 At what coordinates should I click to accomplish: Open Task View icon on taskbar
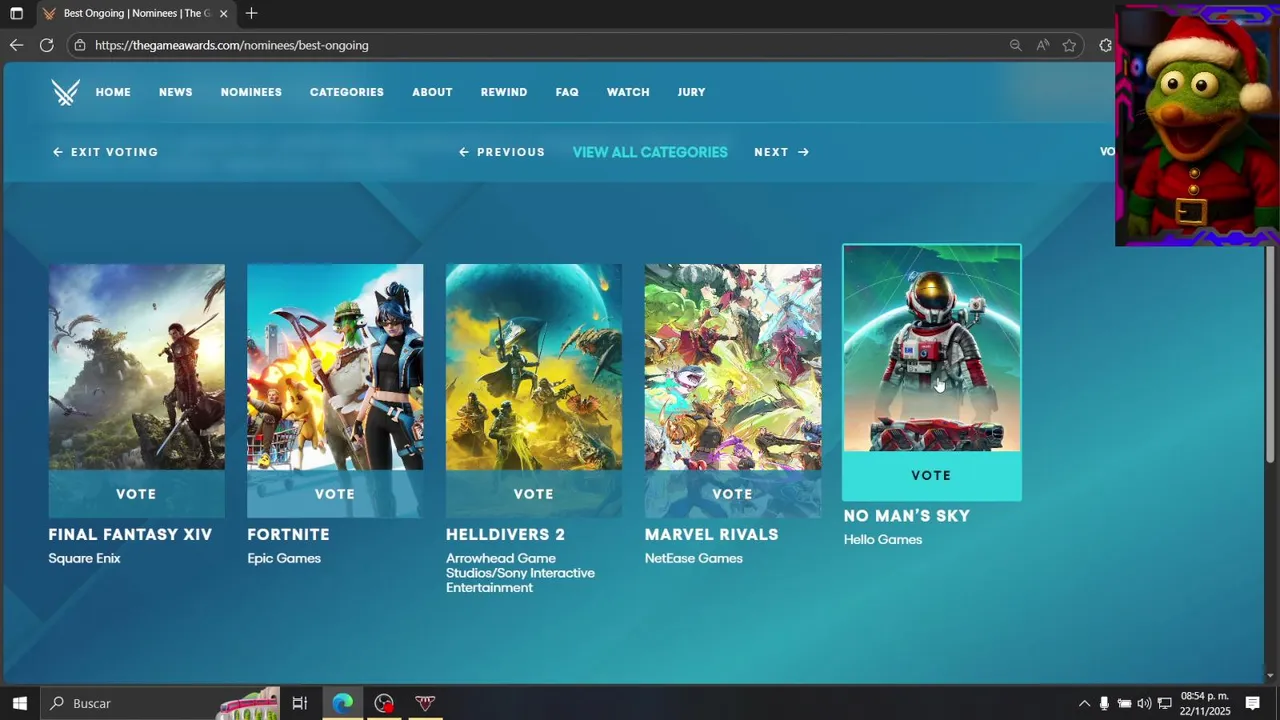tap(299, 703)
